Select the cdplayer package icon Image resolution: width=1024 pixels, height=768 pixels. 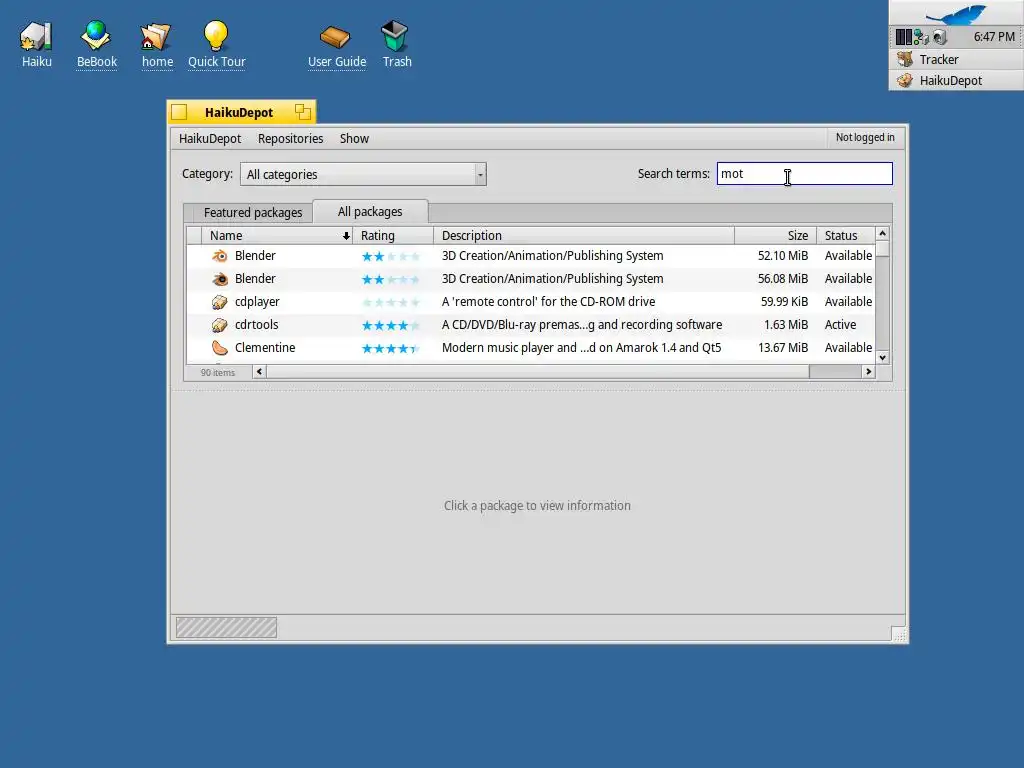tap(219, 302)
